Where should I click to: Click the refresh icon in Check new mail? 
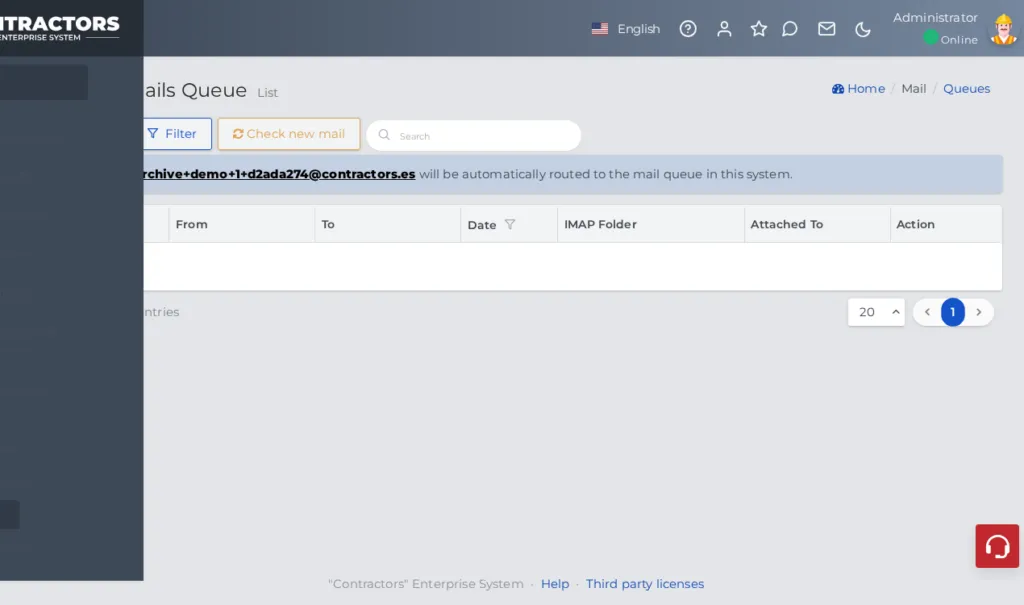click(238, 134)
